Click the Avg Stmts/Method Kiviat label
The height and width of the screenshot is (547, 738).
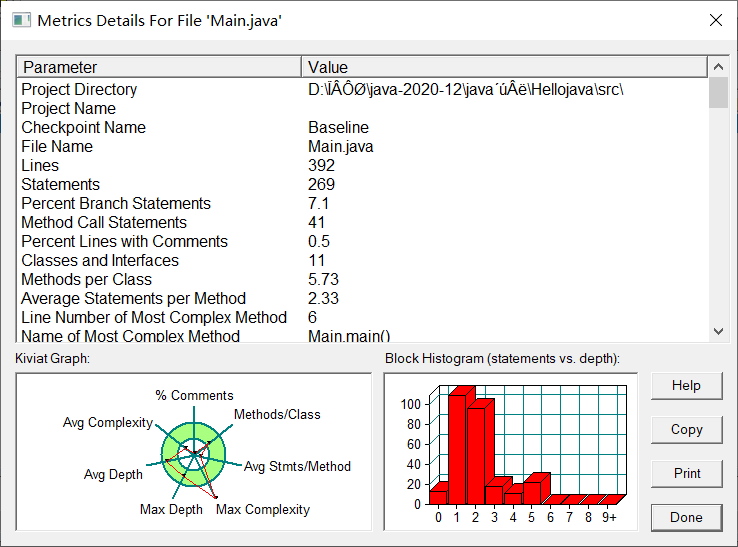pyautogui.click(x=297, y=467)
